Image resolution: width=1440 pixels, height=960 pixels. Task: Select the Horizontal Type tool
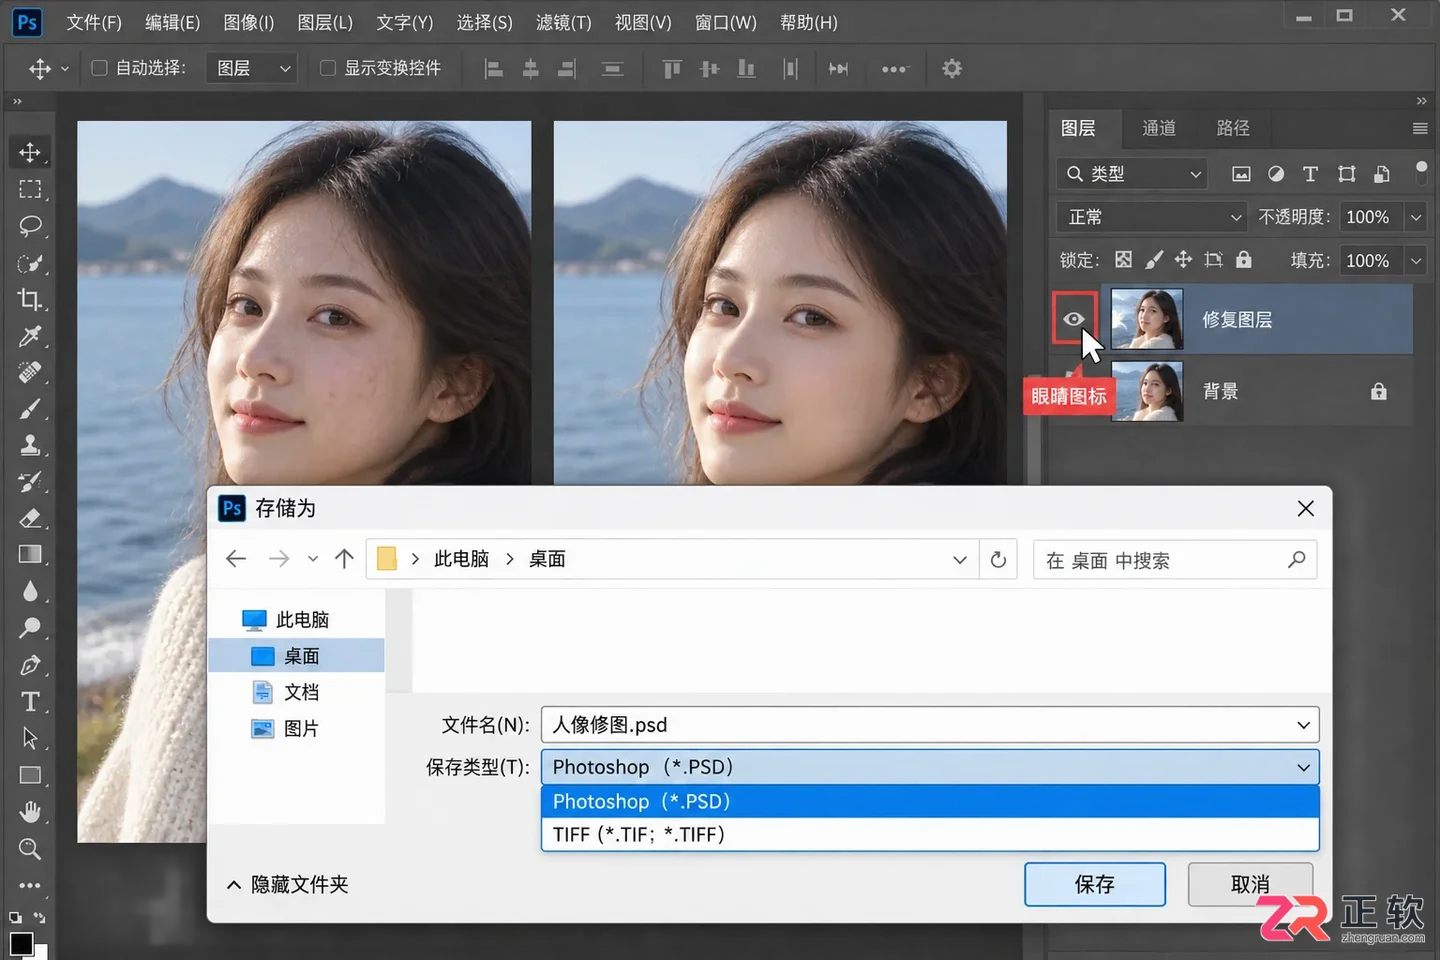(30, 702)
